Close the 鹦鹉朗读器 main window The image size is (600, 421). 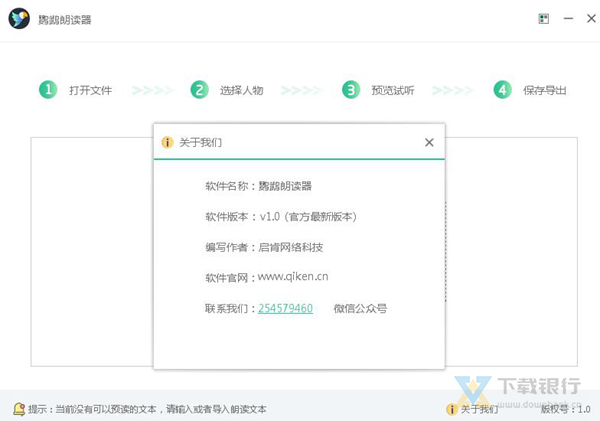pos(591,18)
